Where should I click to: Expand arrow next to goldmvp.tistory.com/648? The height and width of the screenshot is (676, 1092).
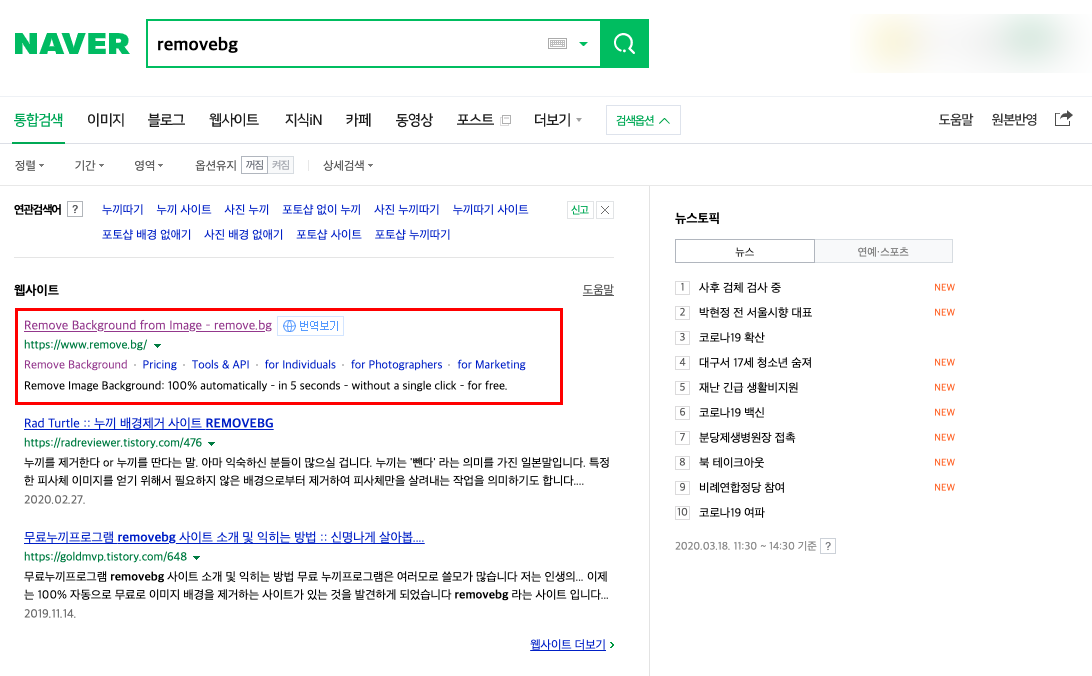pyautogui.click(x=196, y=557)
